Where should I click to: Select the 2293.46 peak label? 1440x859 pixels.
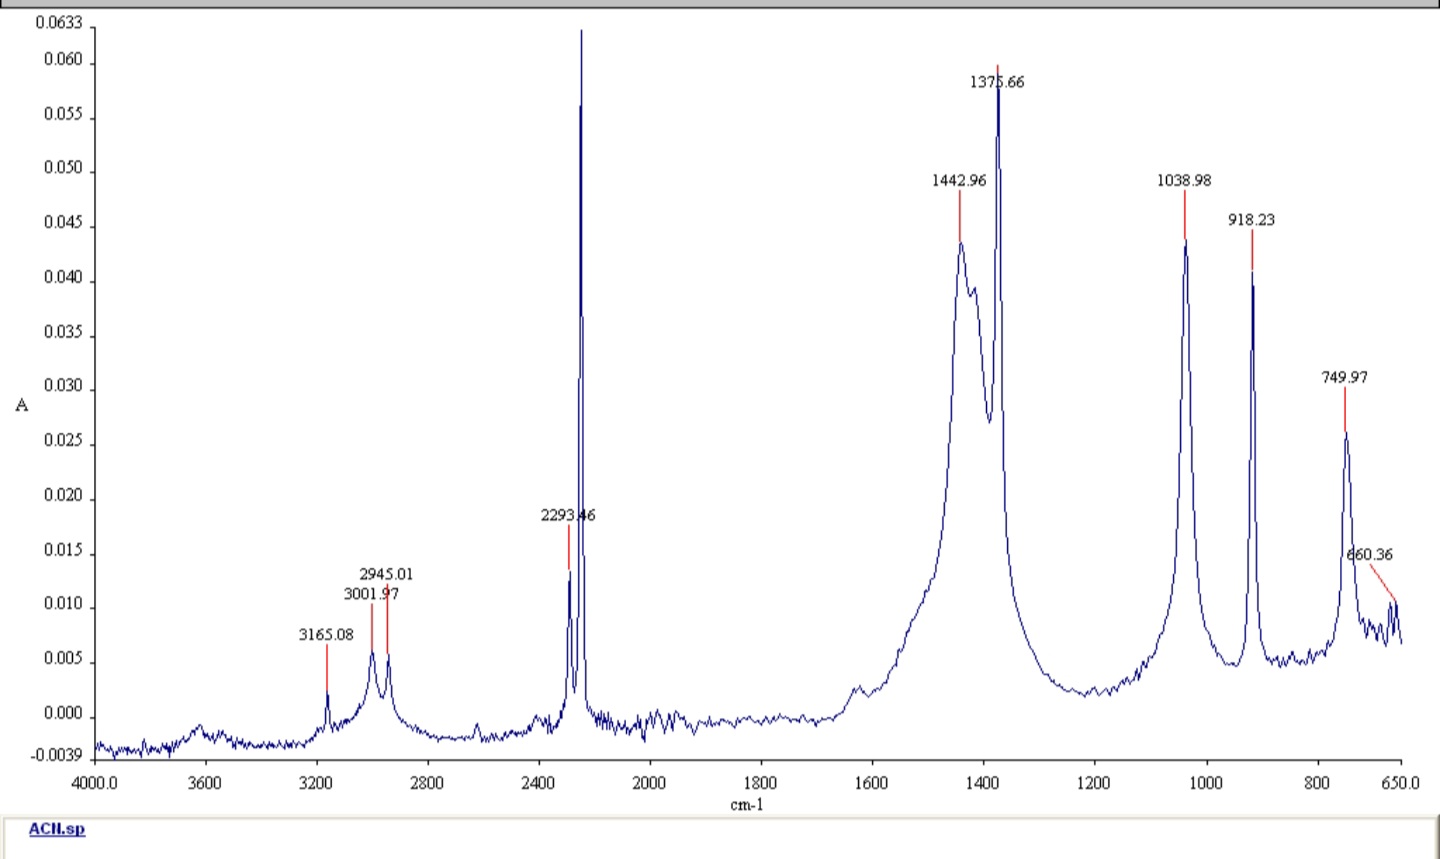tap(568, 516)
